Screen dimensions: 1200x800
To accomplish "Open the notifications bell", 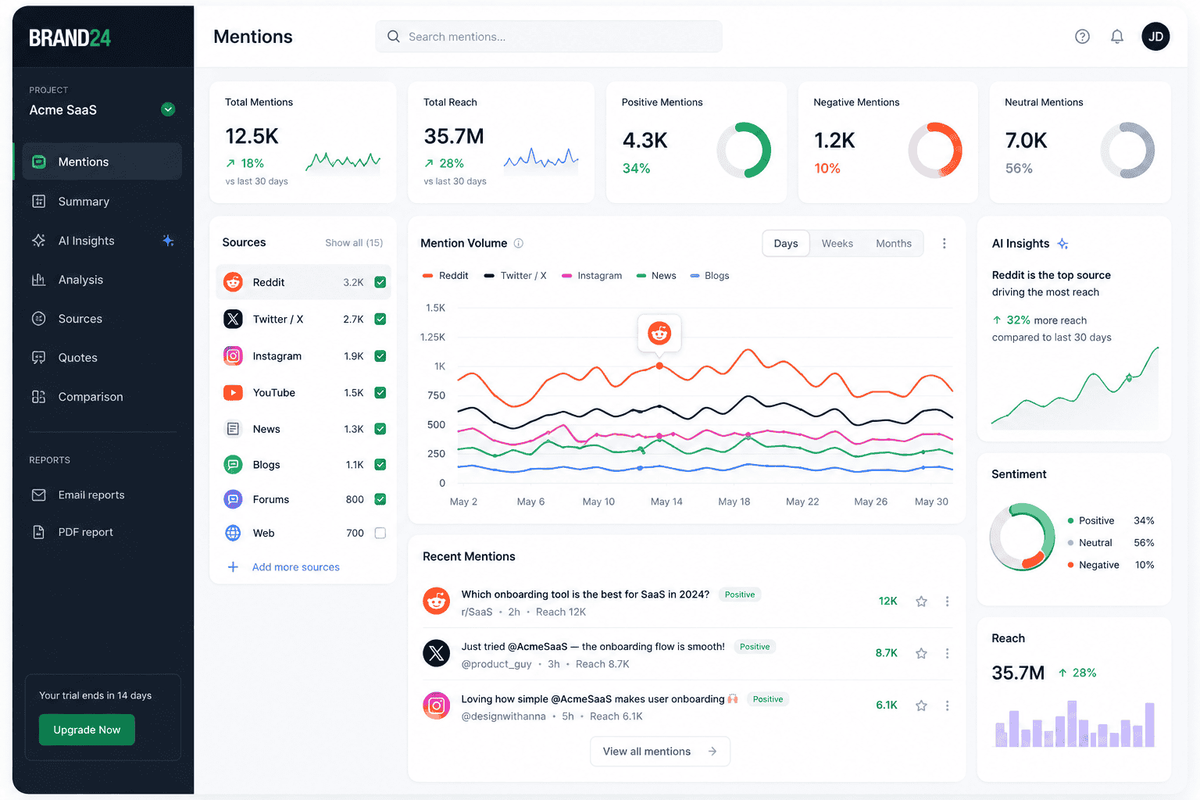I will click(1117, 37).
